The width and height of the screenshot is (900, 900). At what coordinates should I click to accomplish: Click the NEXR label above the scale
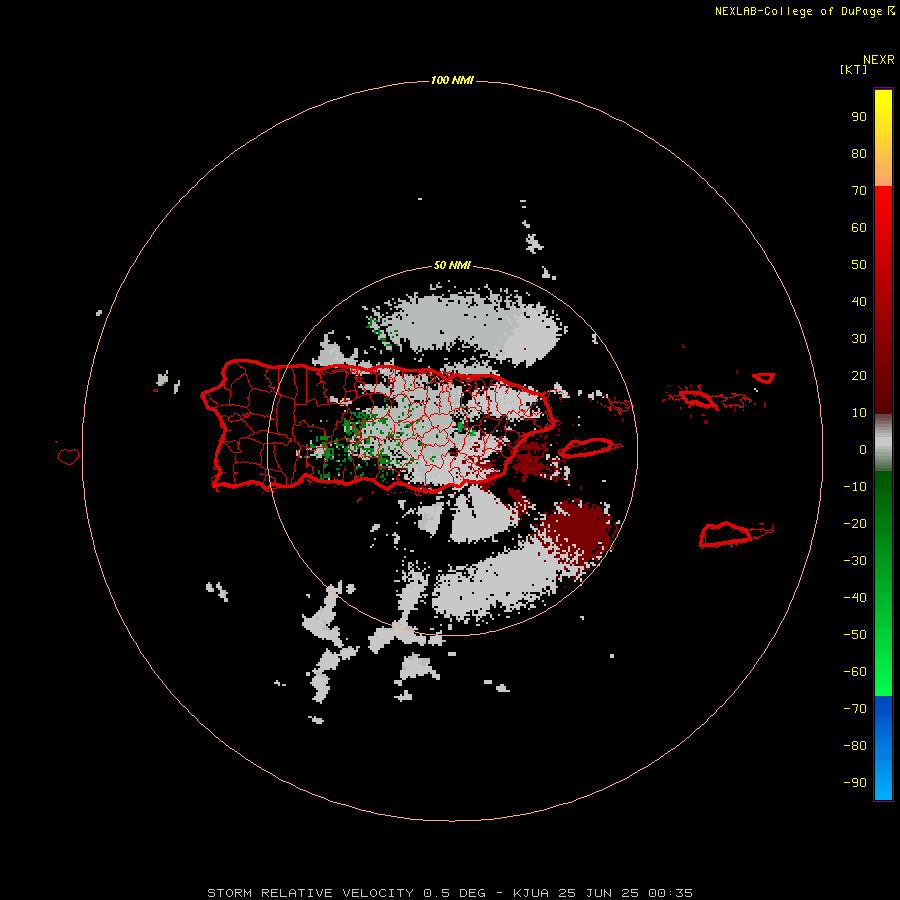pos(878,60)
